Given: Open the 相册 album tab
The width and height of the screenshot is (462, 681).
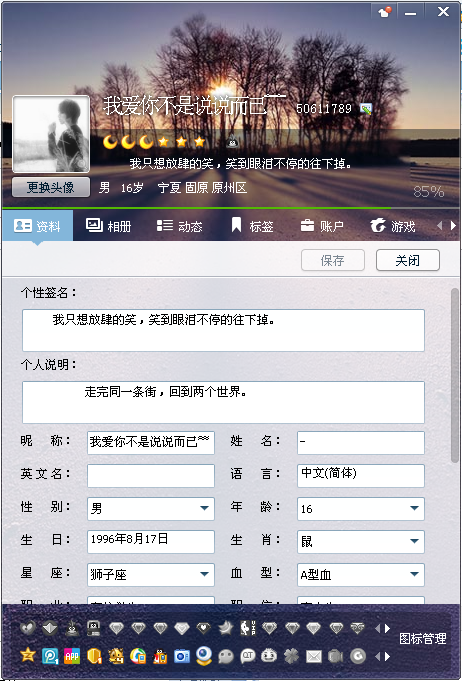Looking at the screenshot, I should (109, 226).
